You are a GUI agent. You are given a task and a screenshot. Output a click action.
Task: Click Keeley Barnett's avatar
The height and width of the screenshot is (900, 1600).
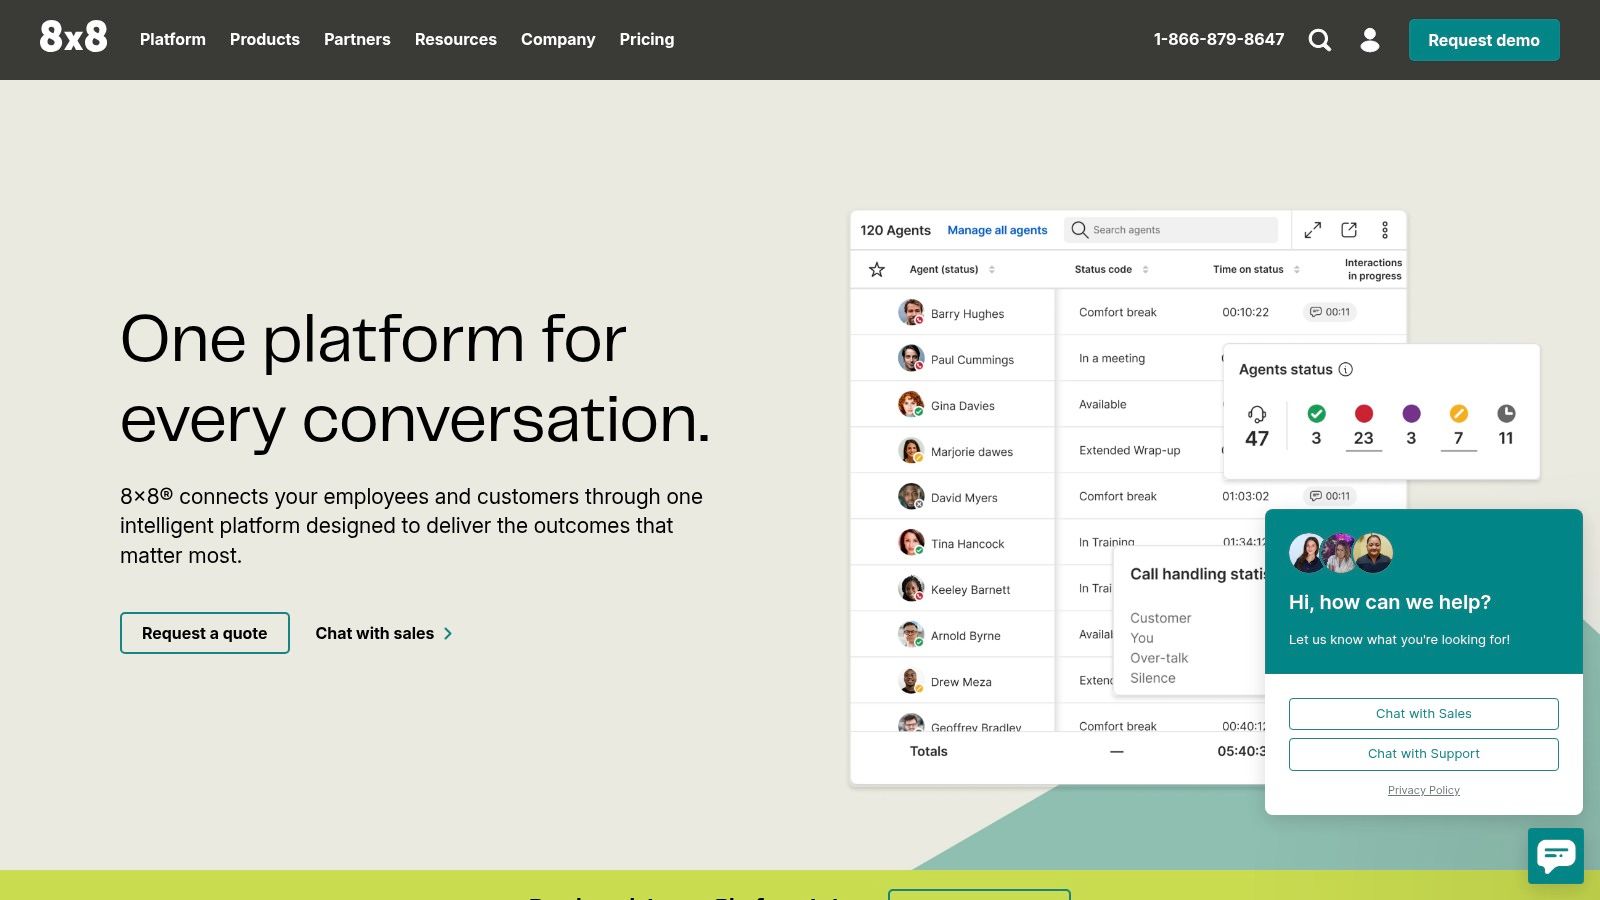(911, 588)
